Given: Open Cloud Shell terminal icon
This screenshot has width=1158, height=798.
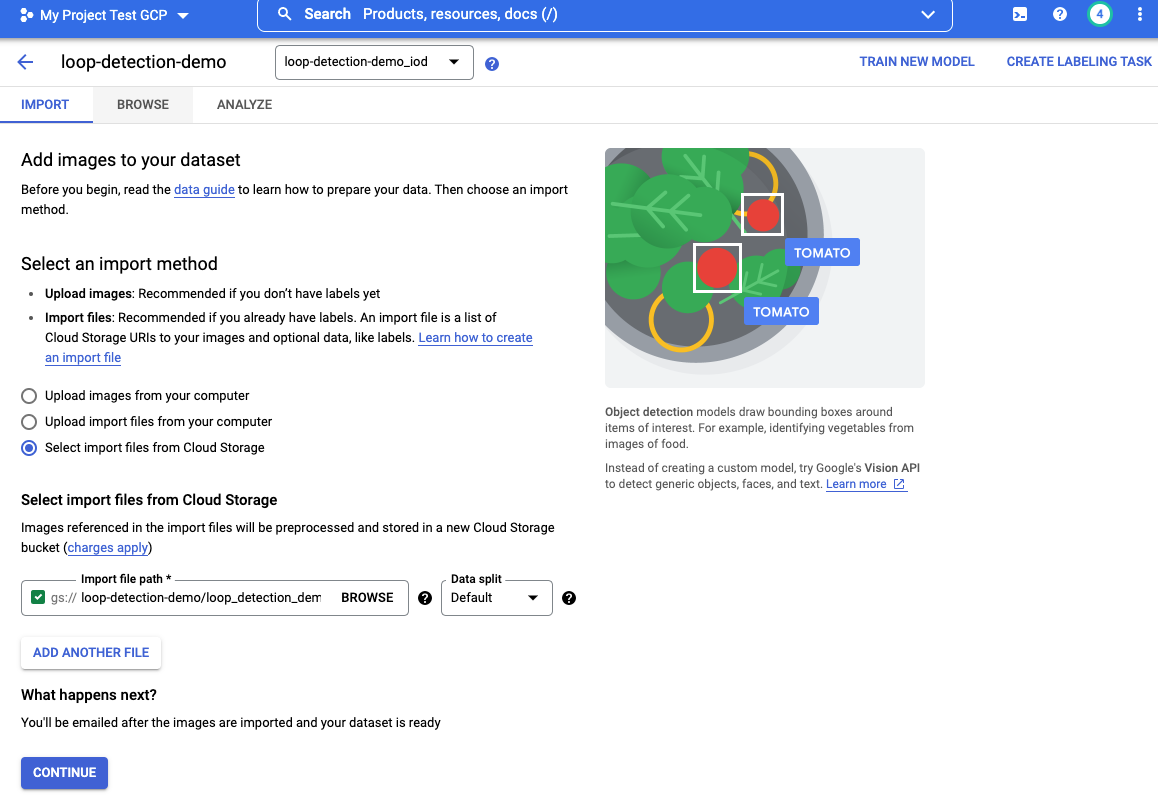Looking at the screenshot, I should coord(1019,14).
